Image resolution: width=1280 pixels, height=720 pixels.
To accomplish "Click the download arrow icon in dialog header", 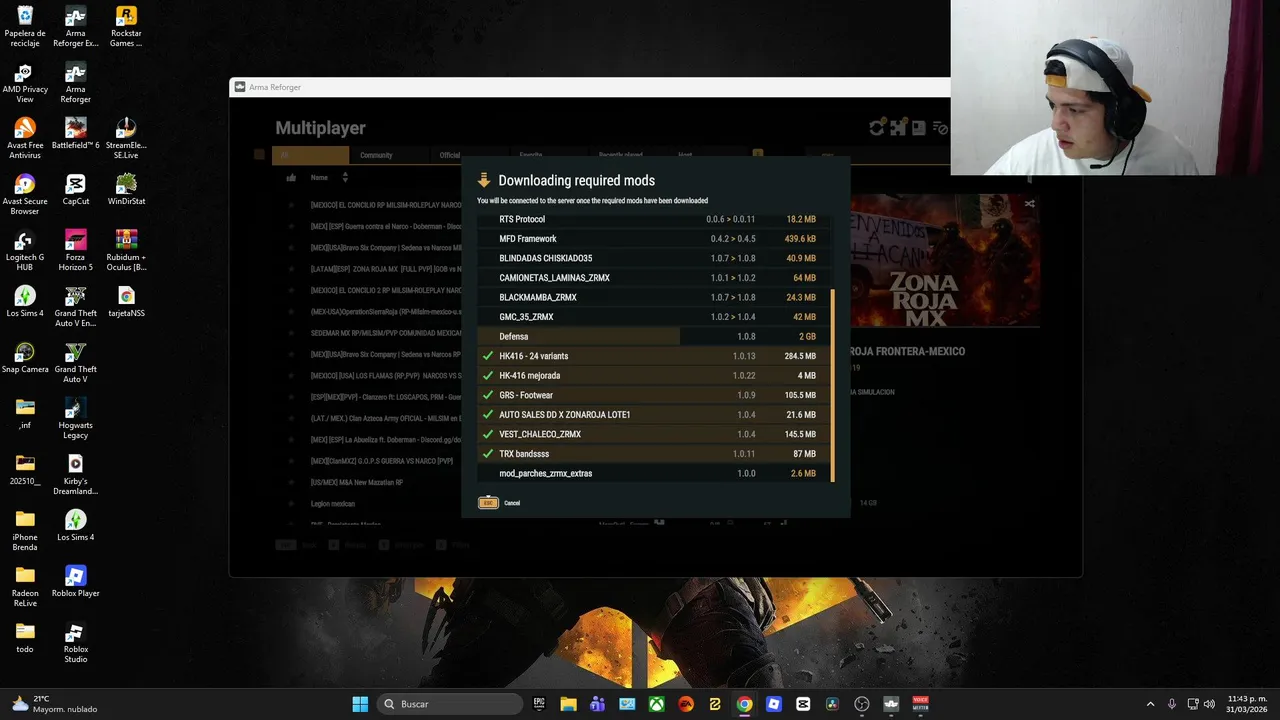I will point(484,180).
